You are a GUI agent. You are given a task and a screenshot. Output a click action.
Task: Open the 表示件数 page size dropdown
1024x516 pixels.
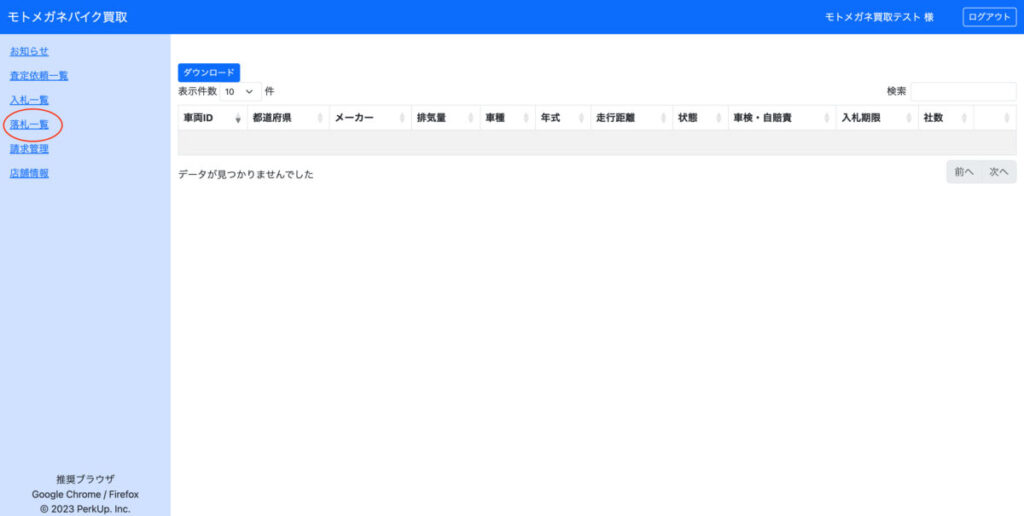tap(240, 91)
